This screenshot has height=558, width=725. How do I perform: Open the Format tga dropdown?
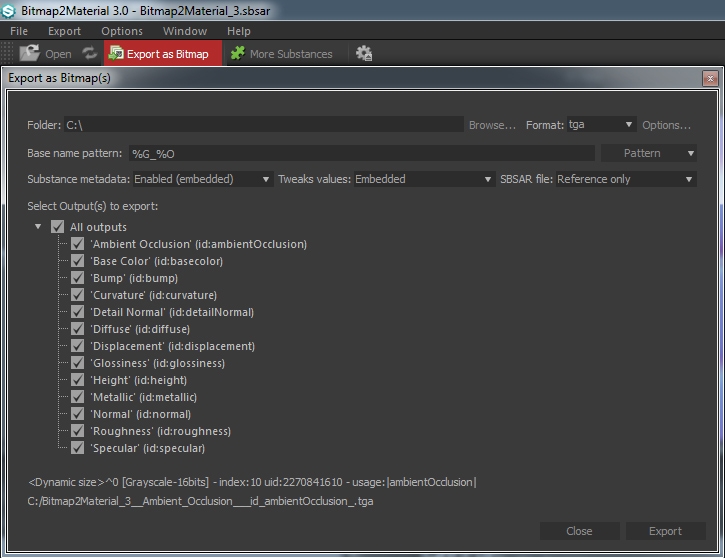pyautogui.click(x=602, y=124)
